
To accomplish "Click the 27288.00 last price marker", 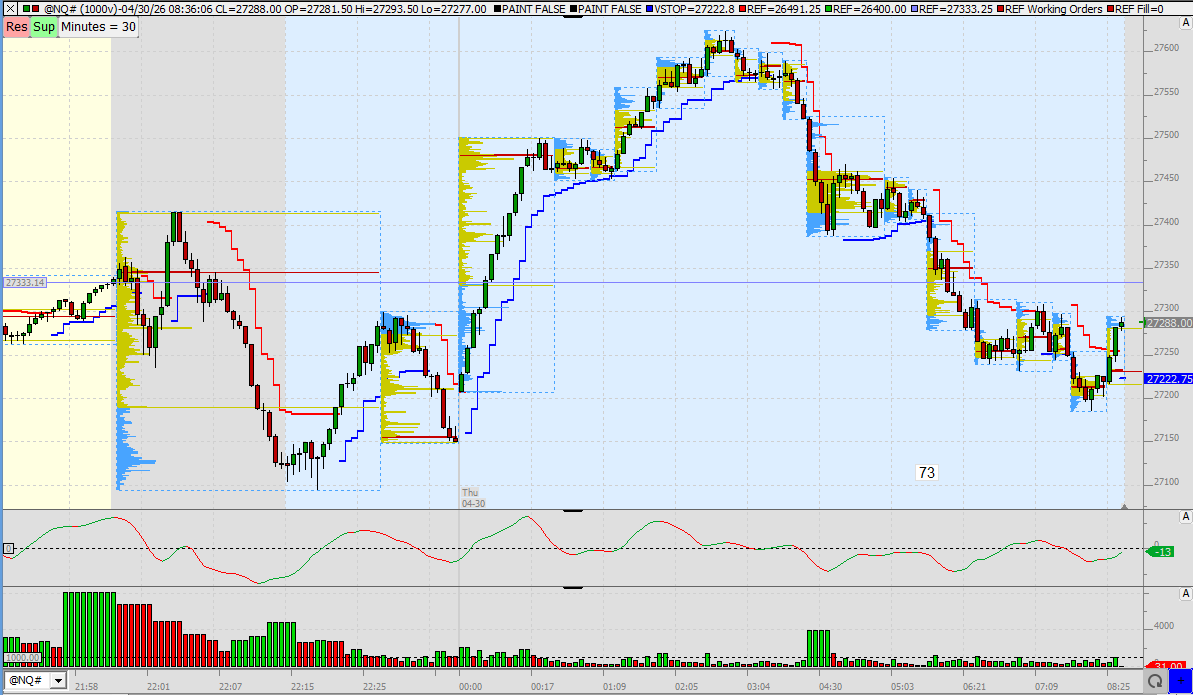I will click(x=1168, y=323).
